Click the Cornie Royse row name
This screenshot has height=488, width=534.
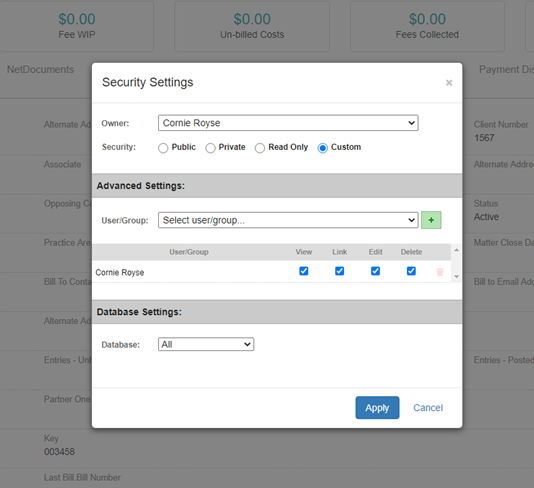tap(120, 272)
